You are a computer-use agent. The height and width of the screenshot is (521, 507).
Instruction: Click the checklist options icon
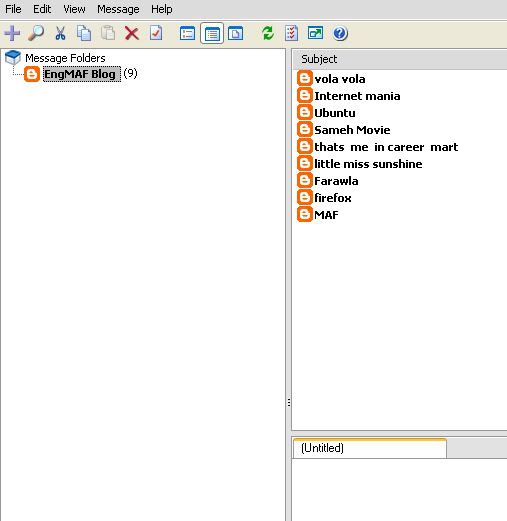[292, 33]
